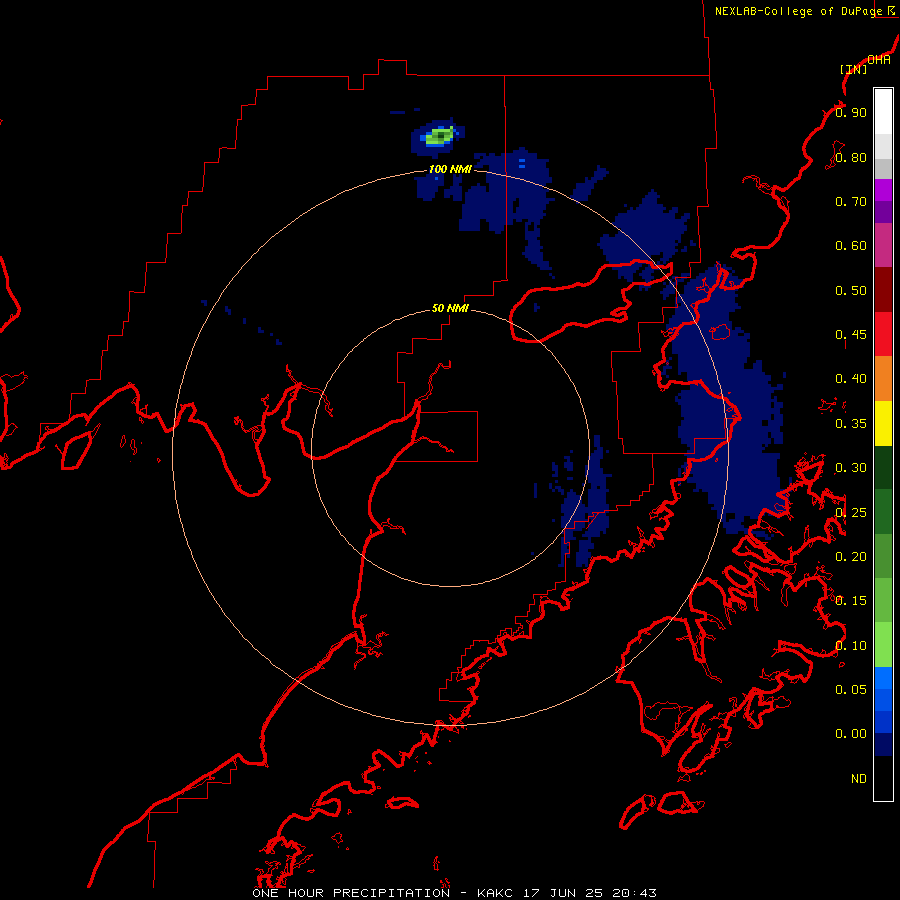Click the 17 JUN 25 date text
This screenshot has height=900, width=900.
click(562, 893)
